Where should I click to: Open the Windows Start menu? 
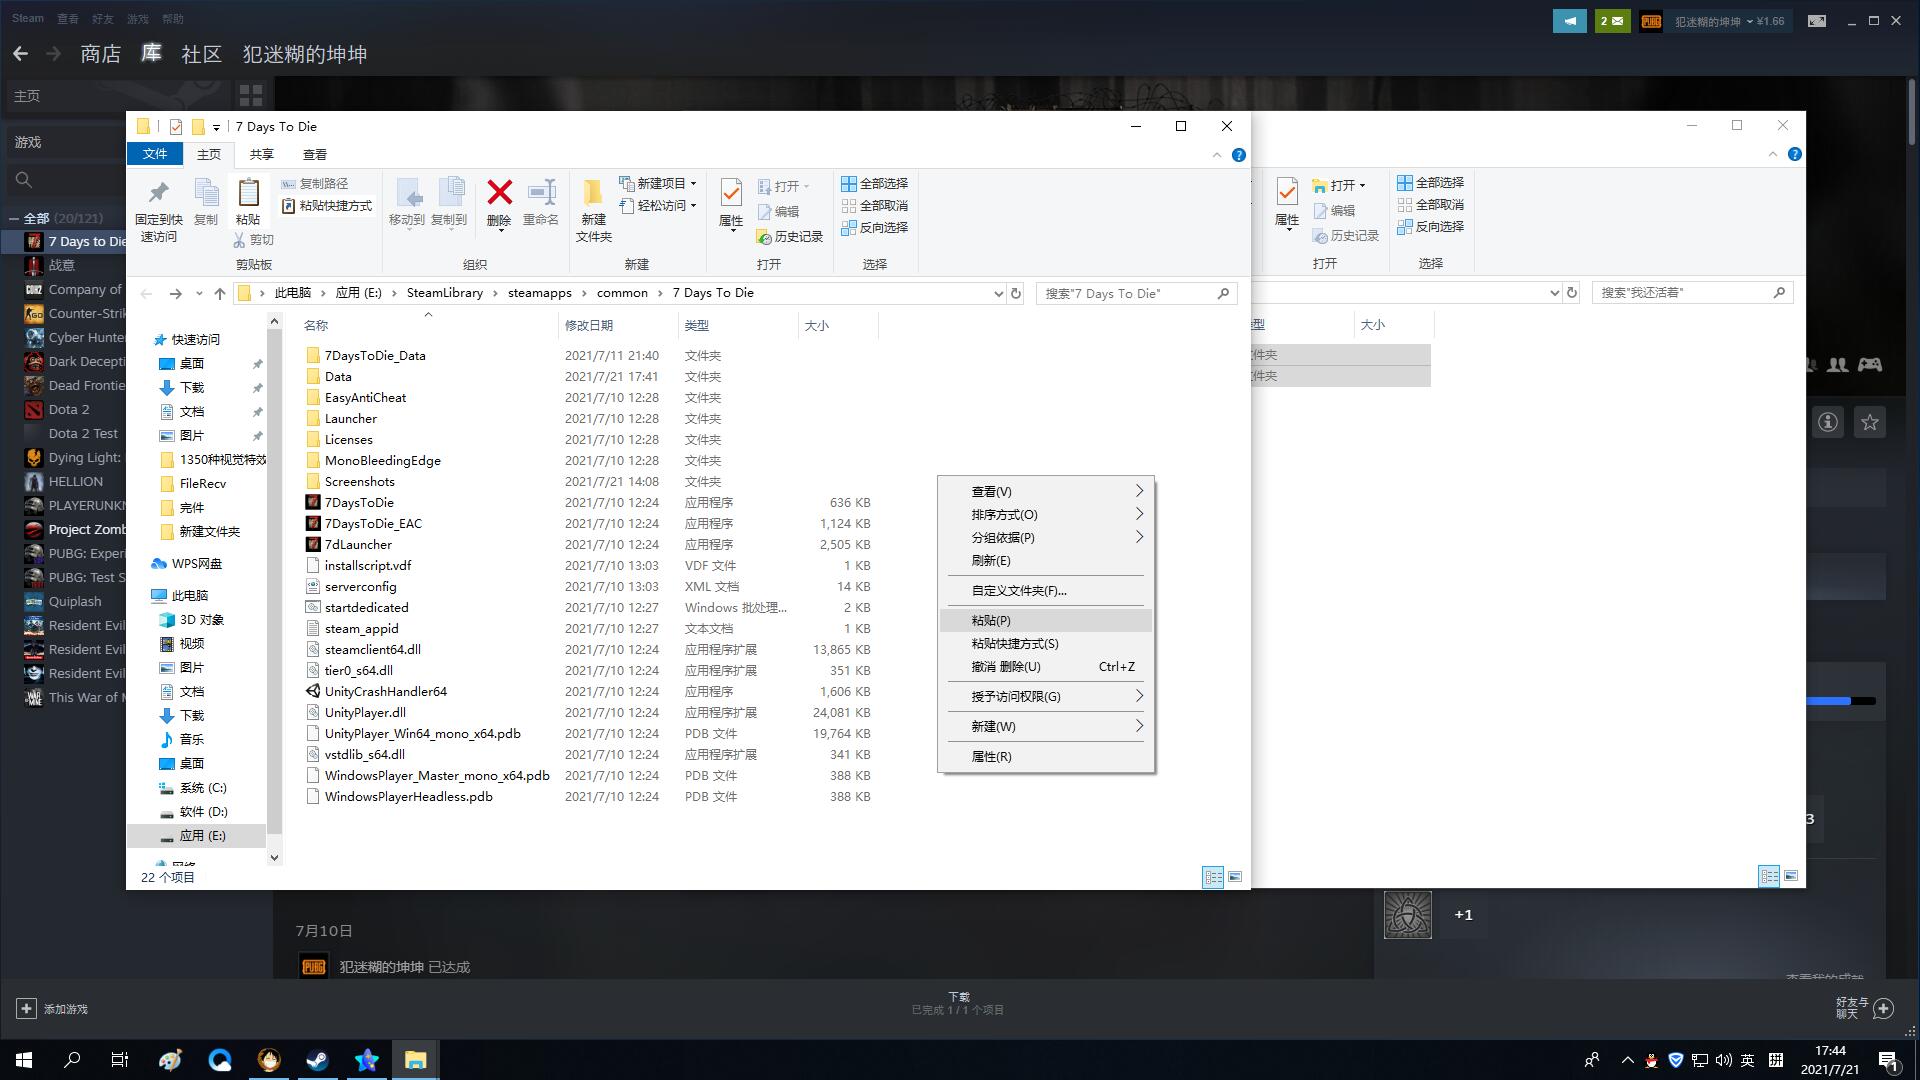24,1060
